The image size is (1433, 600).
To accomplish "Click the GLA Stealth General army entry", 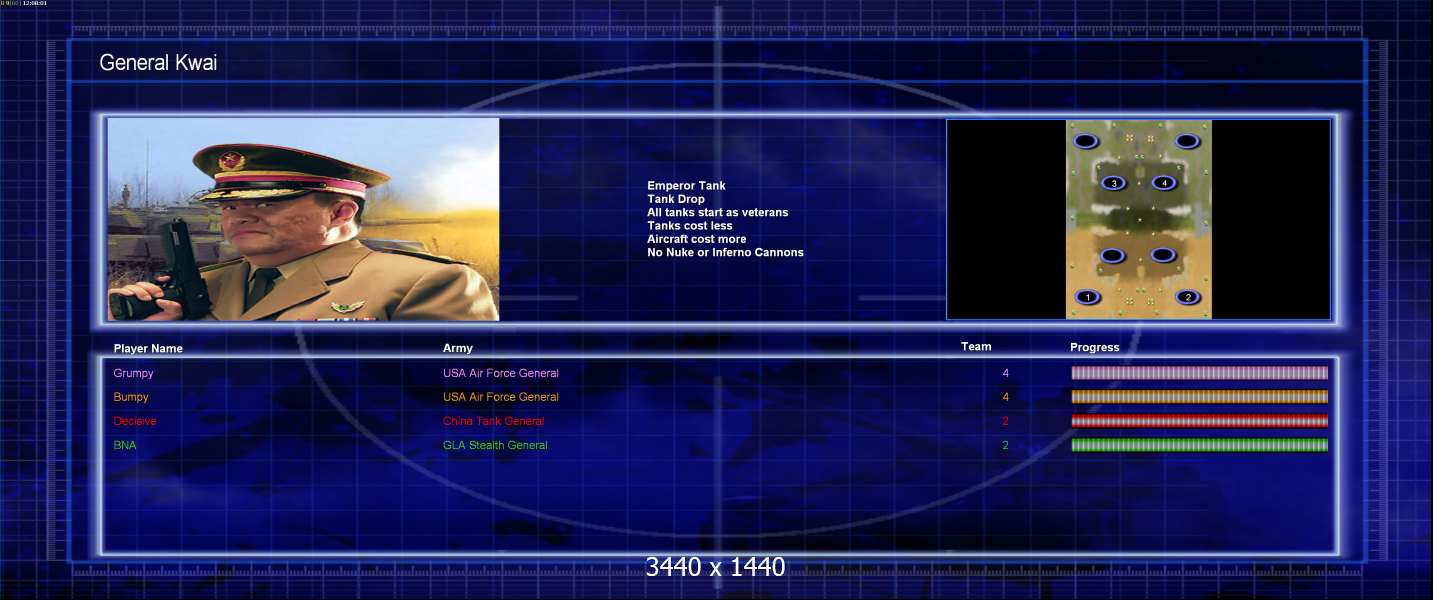I will 495,445.
